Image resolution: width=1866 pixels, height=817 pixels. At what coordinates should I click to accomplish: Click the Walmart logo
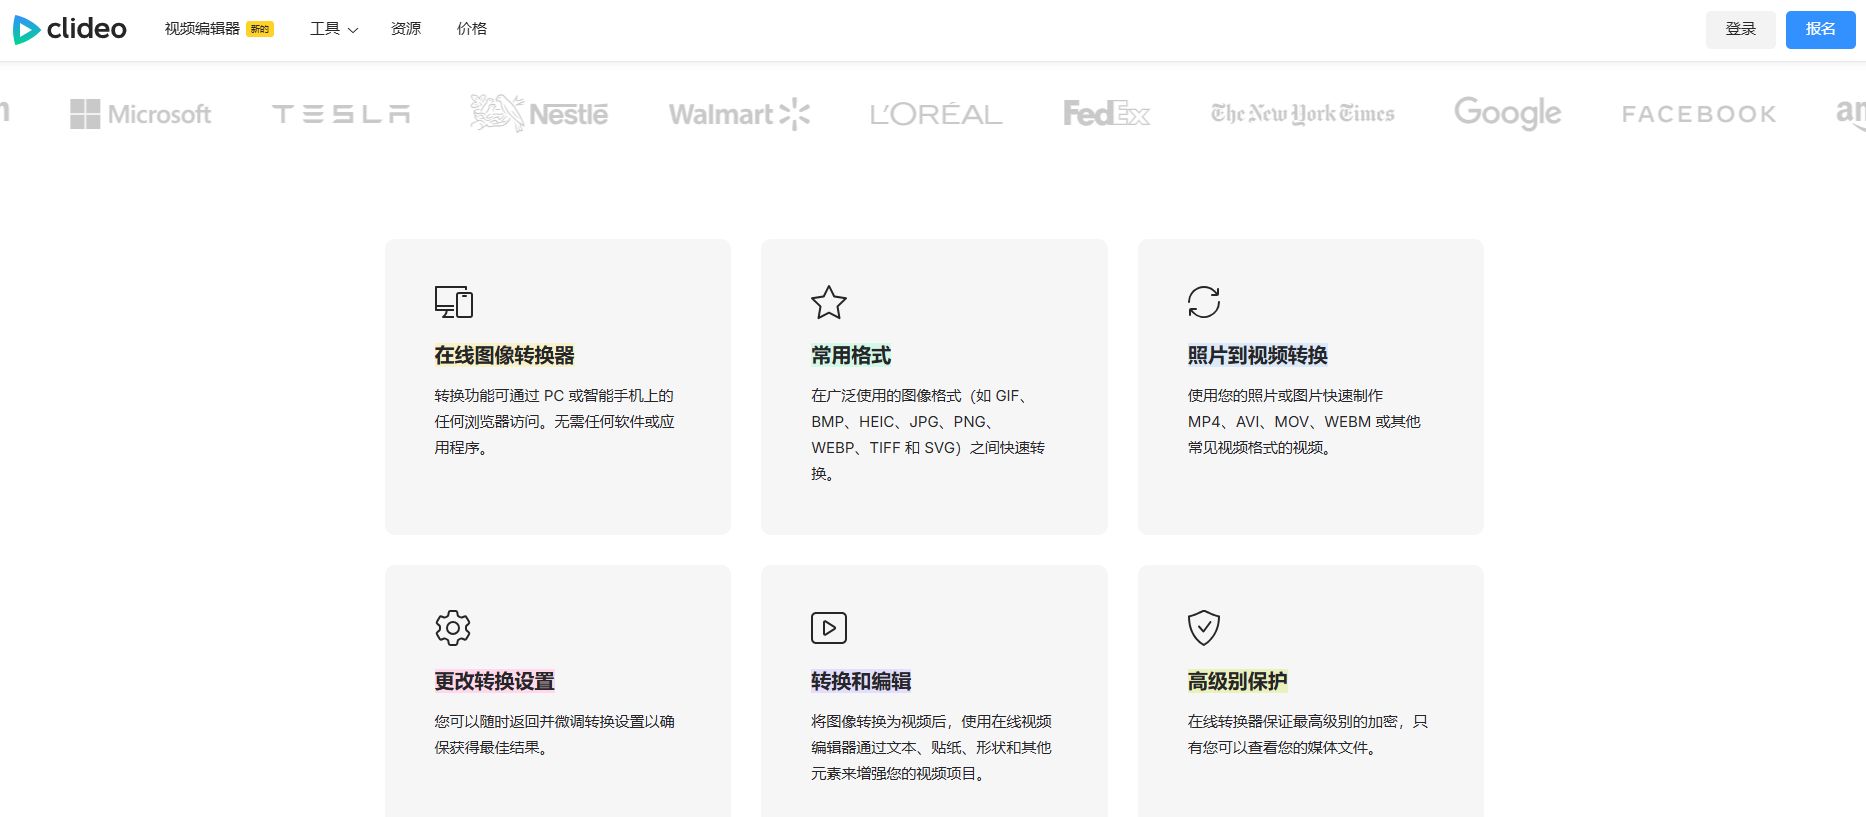click(x=739, y=114)
